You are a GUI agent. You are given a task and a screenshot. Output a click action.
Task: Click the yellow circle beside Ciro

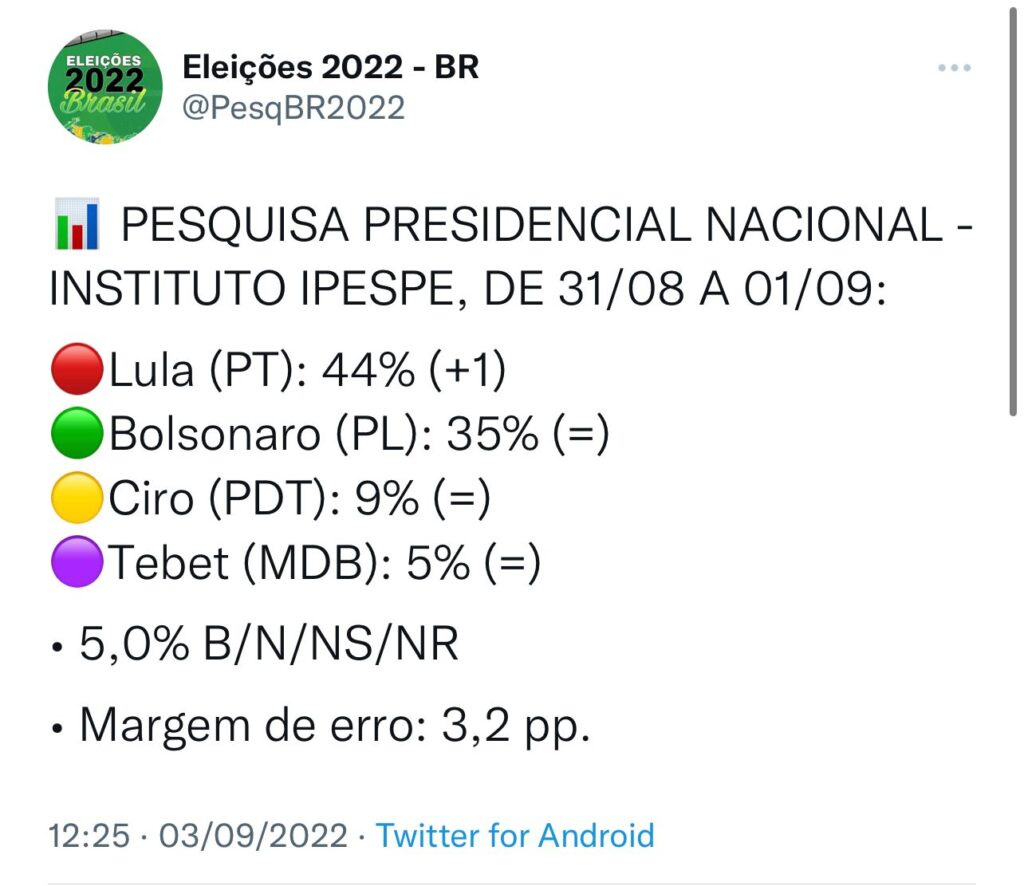pos(76,500)
